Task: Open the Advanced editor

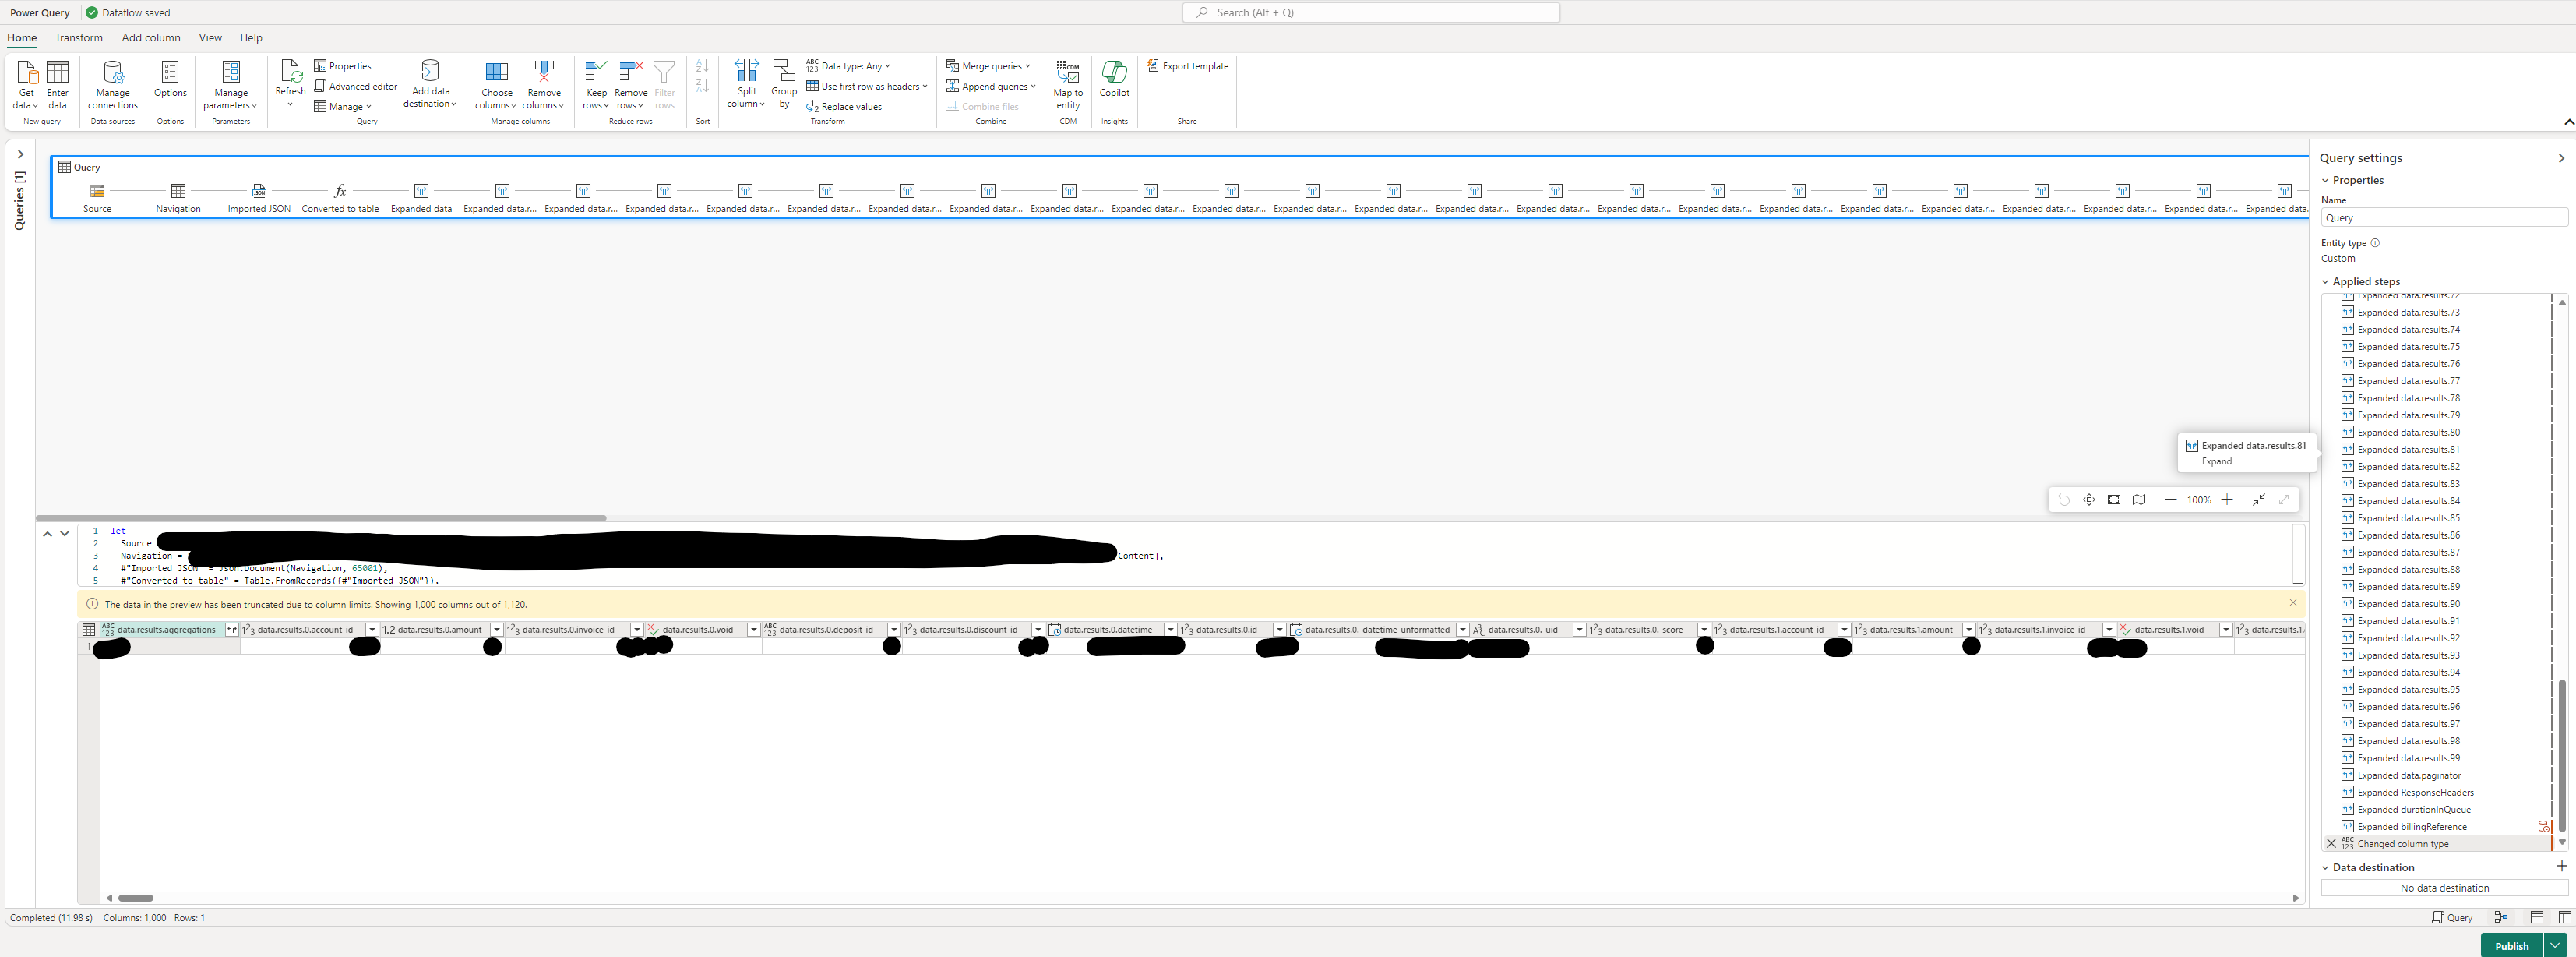Action: click(356, 86)
